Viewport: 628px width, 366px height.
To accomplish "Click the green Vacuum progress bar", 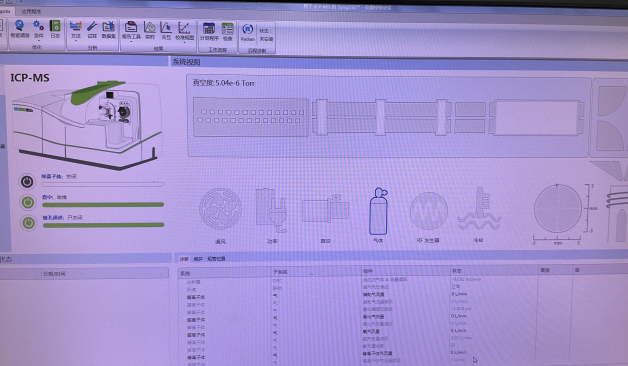I will (x=103, y=205).
